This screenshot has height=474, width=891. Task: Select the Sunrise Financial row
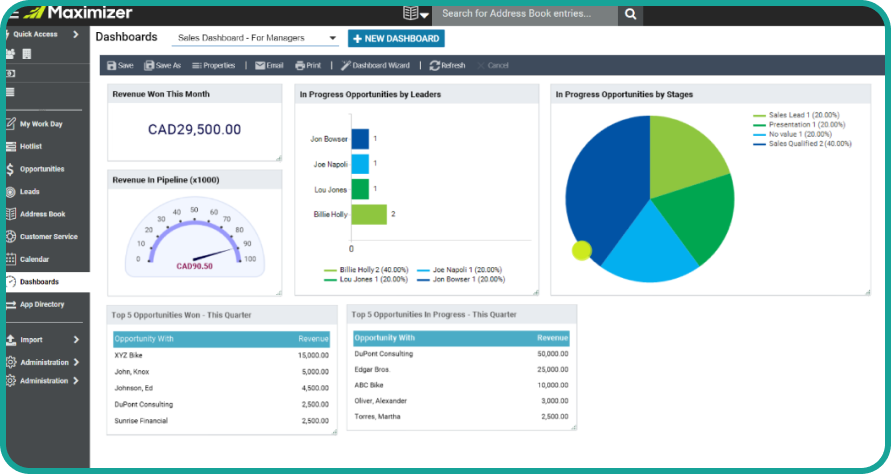coord(222,421)
